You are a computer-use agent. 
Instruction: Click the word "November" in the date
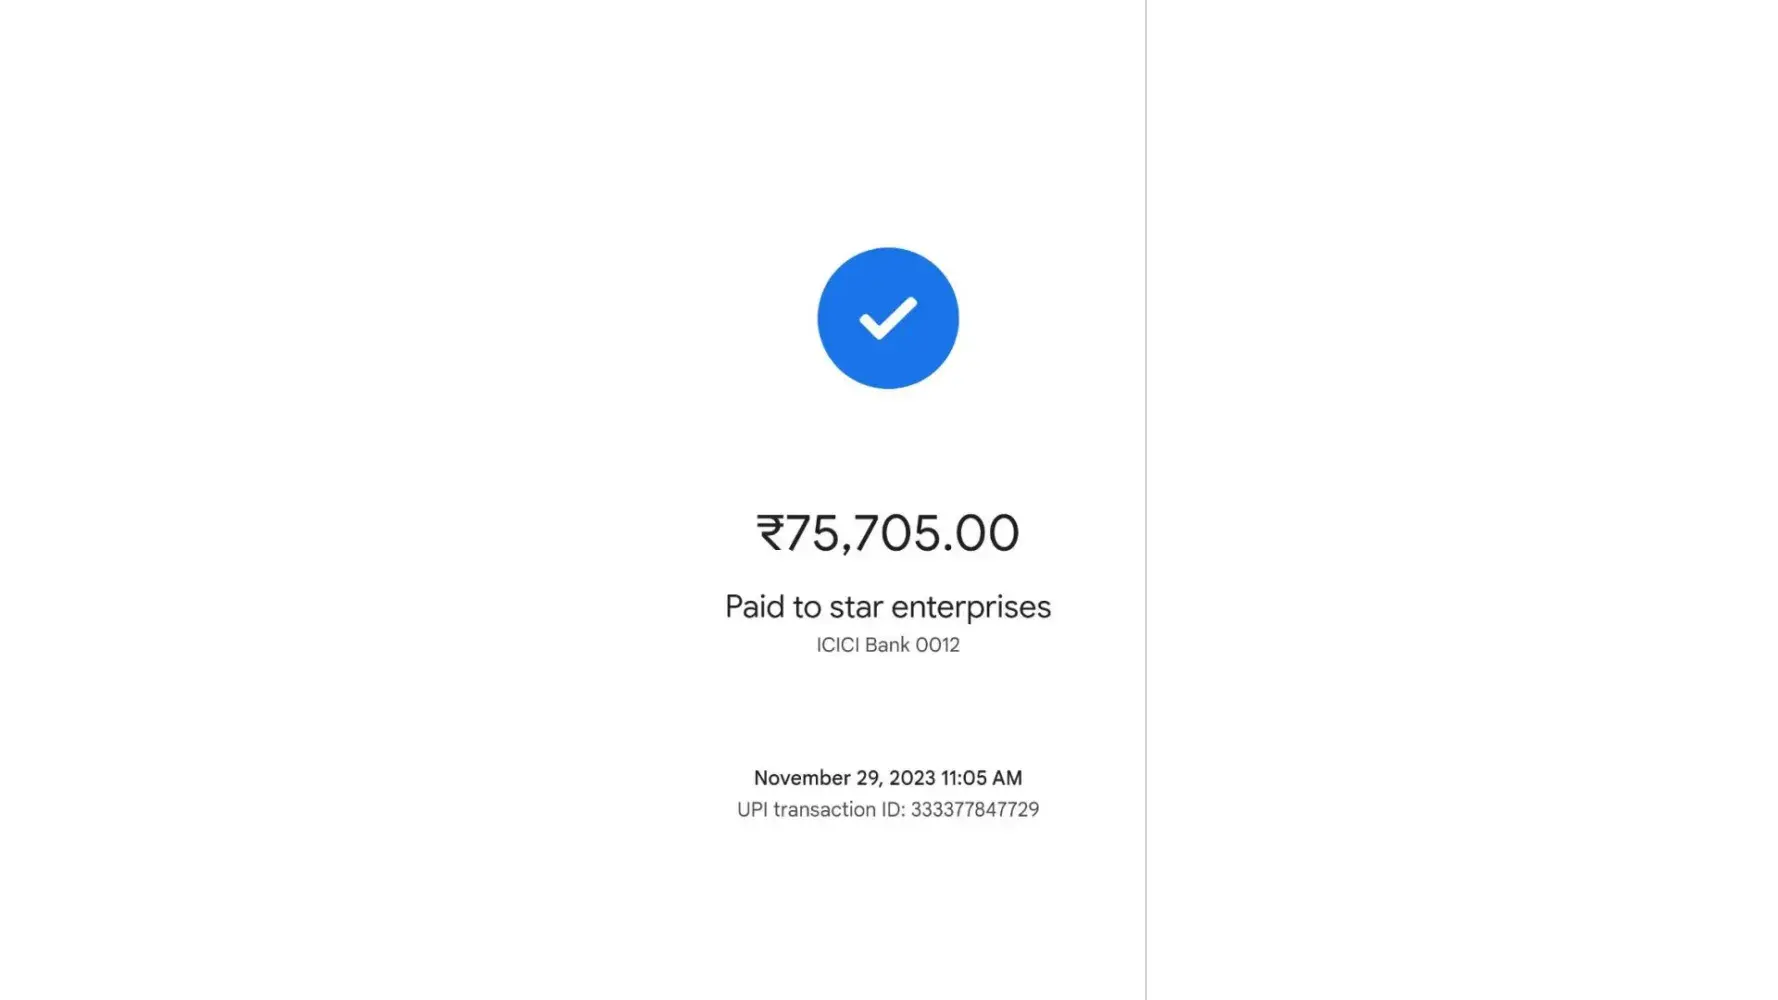802,778
